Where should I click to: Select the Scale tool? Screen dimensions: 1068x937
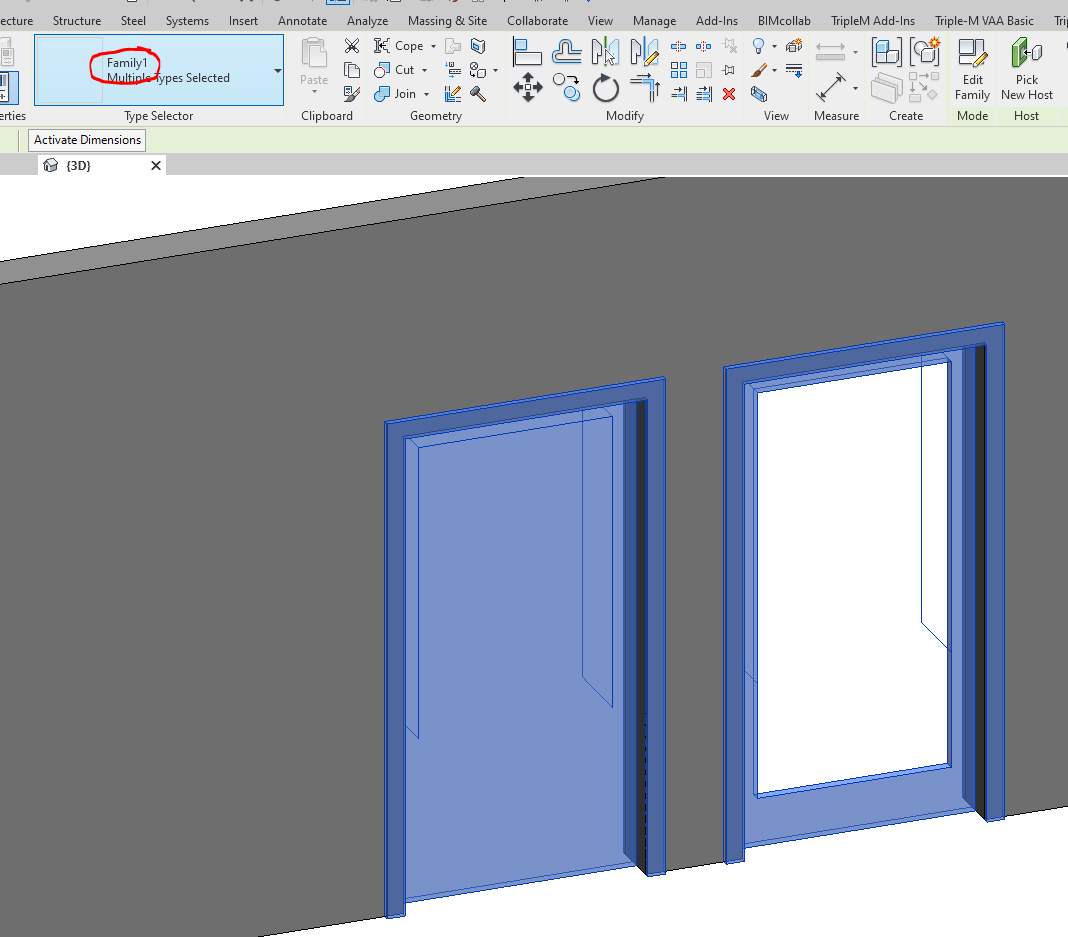(x=703, y=70)
